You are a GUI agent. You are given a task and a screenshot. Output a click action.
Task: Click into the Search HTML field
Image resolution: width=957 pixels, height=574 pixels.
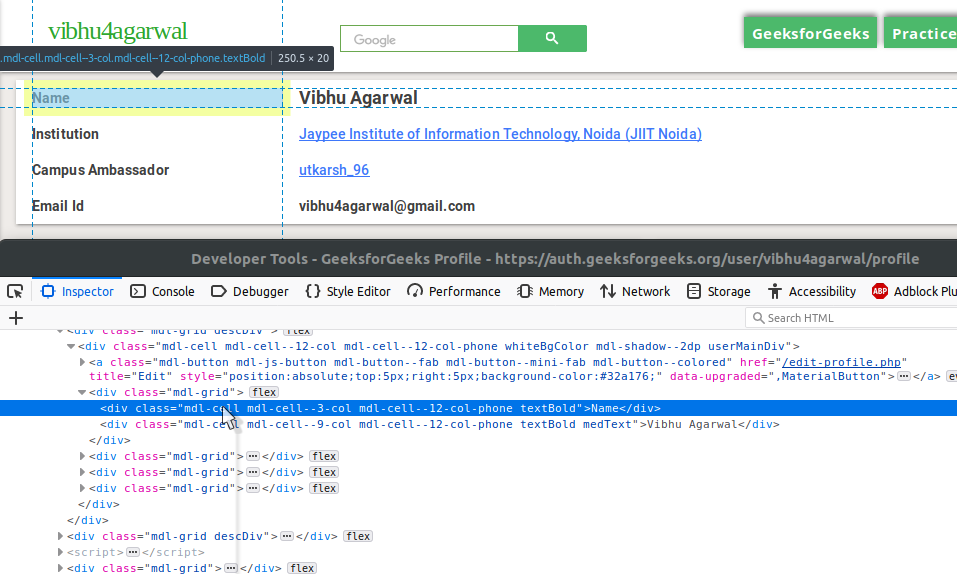pos(851,318)
